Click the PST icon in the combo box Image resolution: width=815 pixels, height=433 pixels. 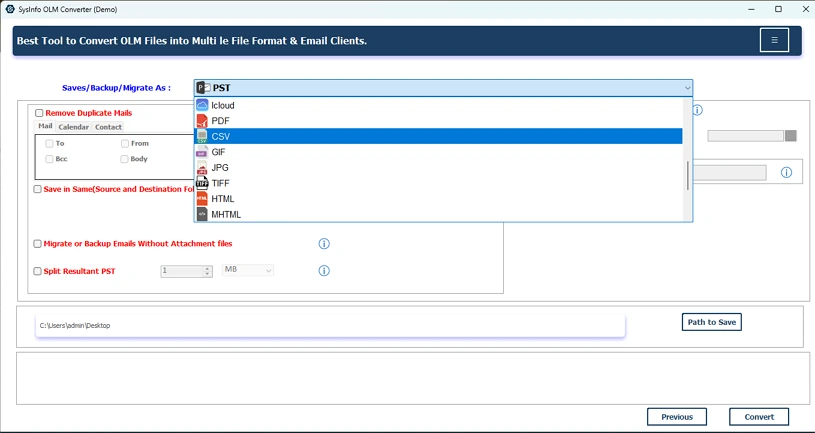(203, 88)
